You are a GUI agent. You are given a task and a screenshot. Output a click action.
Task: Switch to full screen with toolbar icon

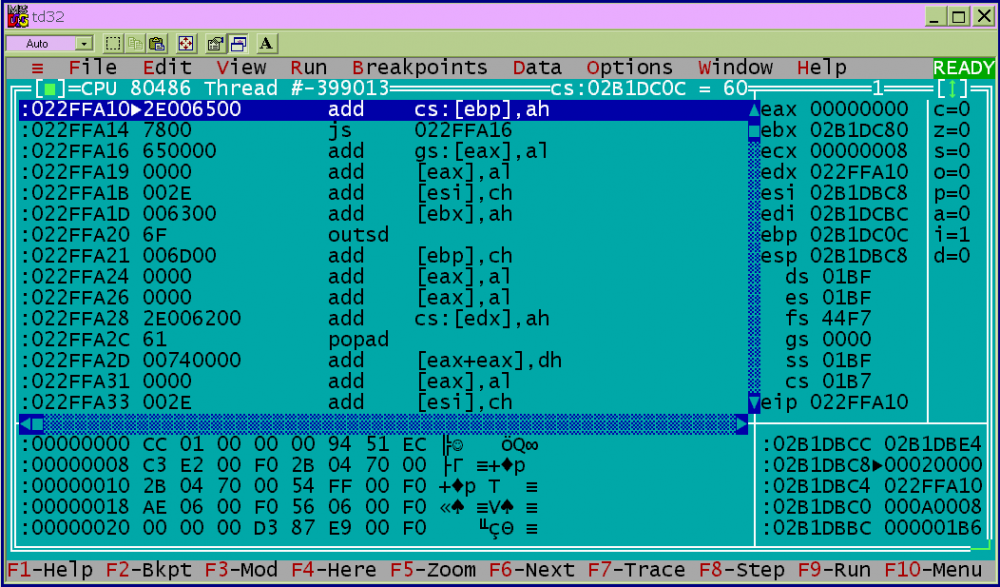tap(185, 44)
